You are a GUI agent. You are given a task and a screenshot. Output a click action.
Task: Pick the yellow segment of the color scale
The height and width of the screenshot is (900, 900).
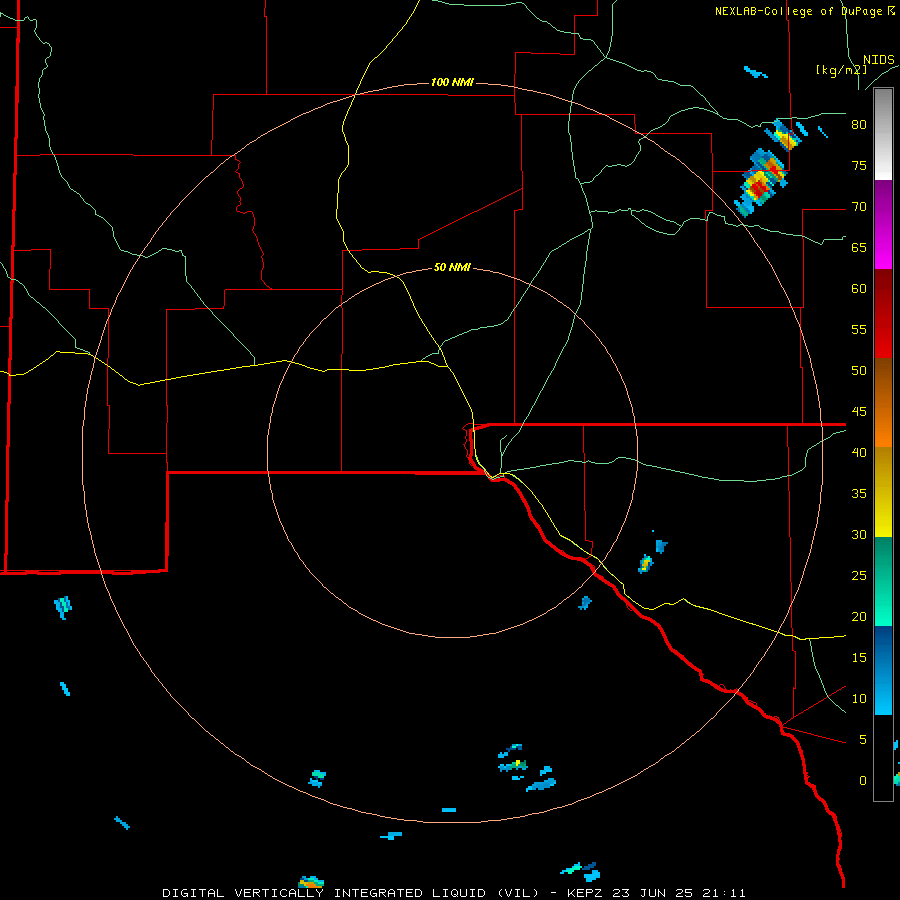tap(883, 492)
